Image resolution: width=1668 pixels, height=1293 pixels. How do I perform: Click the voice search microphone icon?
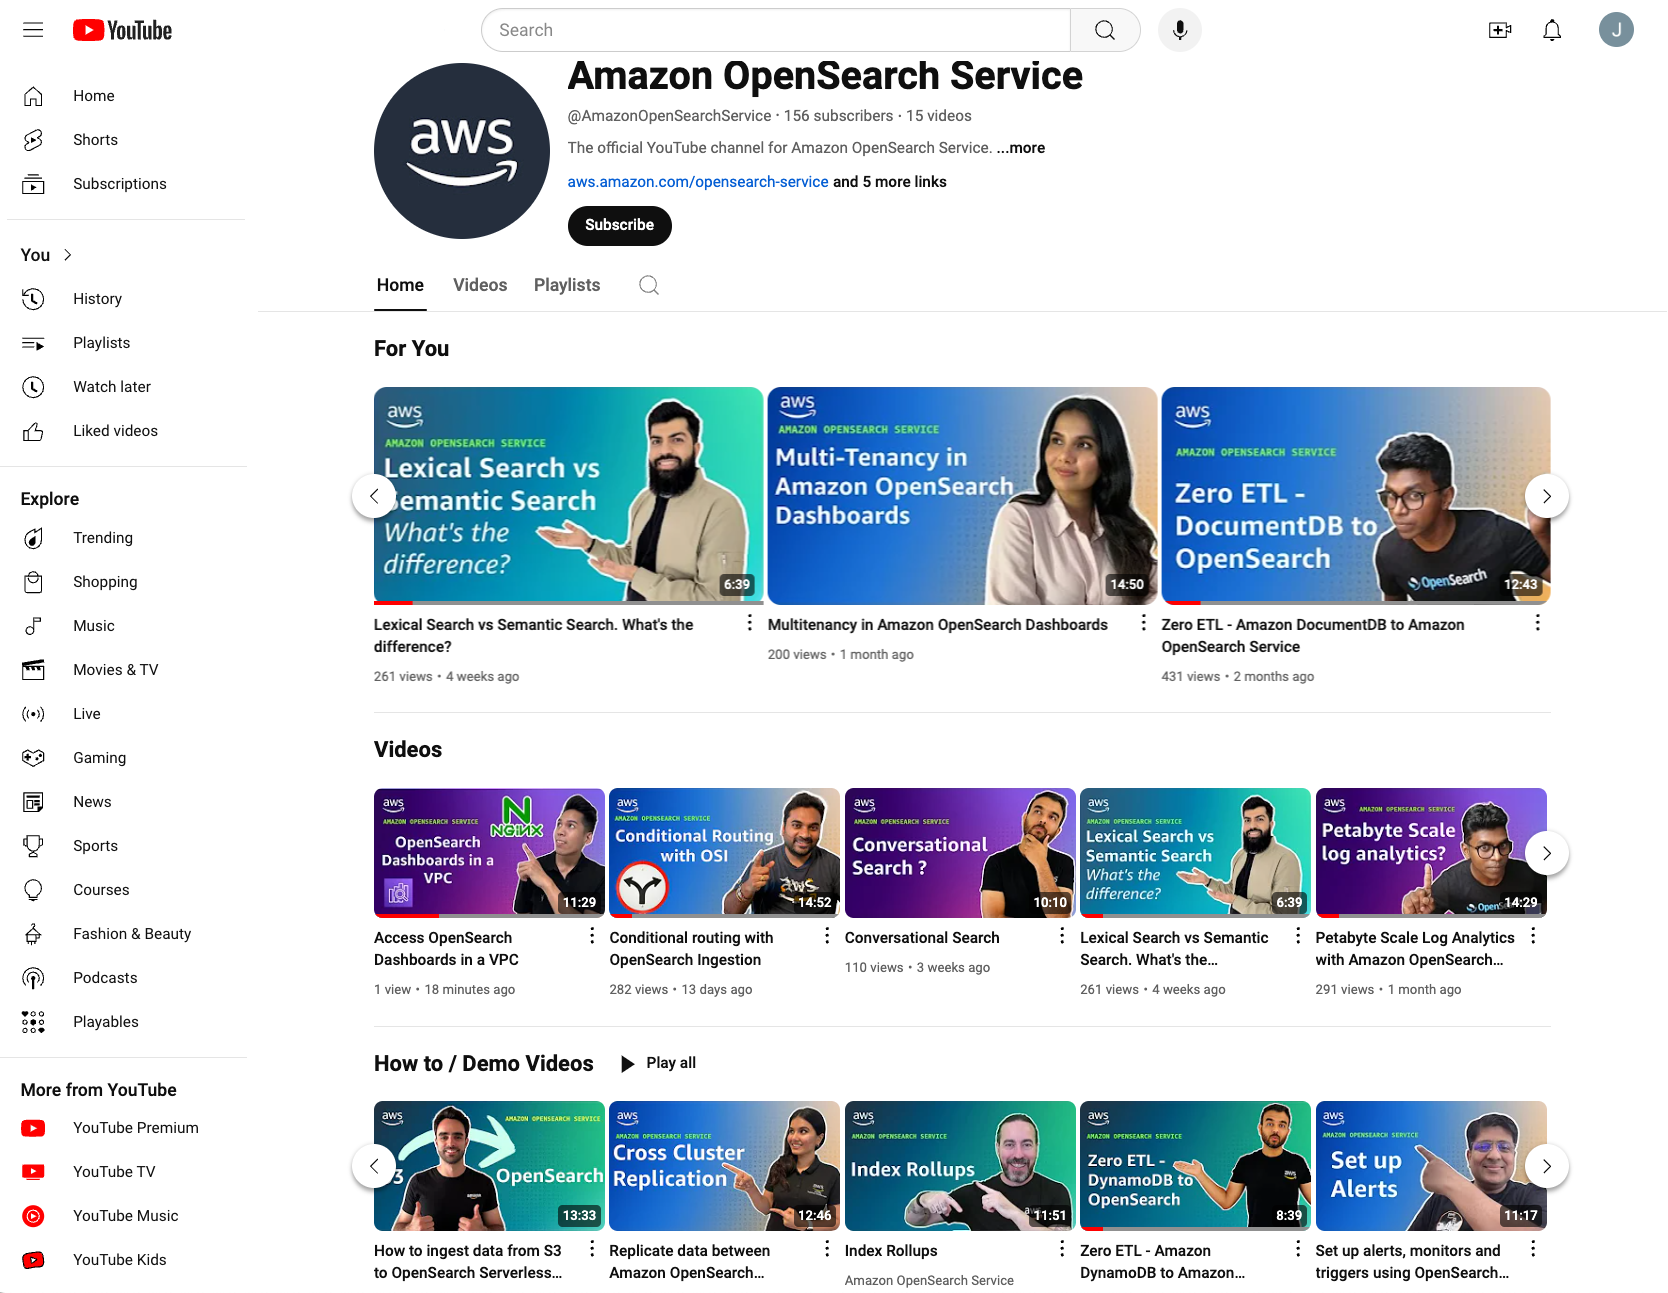[1180, 30]
